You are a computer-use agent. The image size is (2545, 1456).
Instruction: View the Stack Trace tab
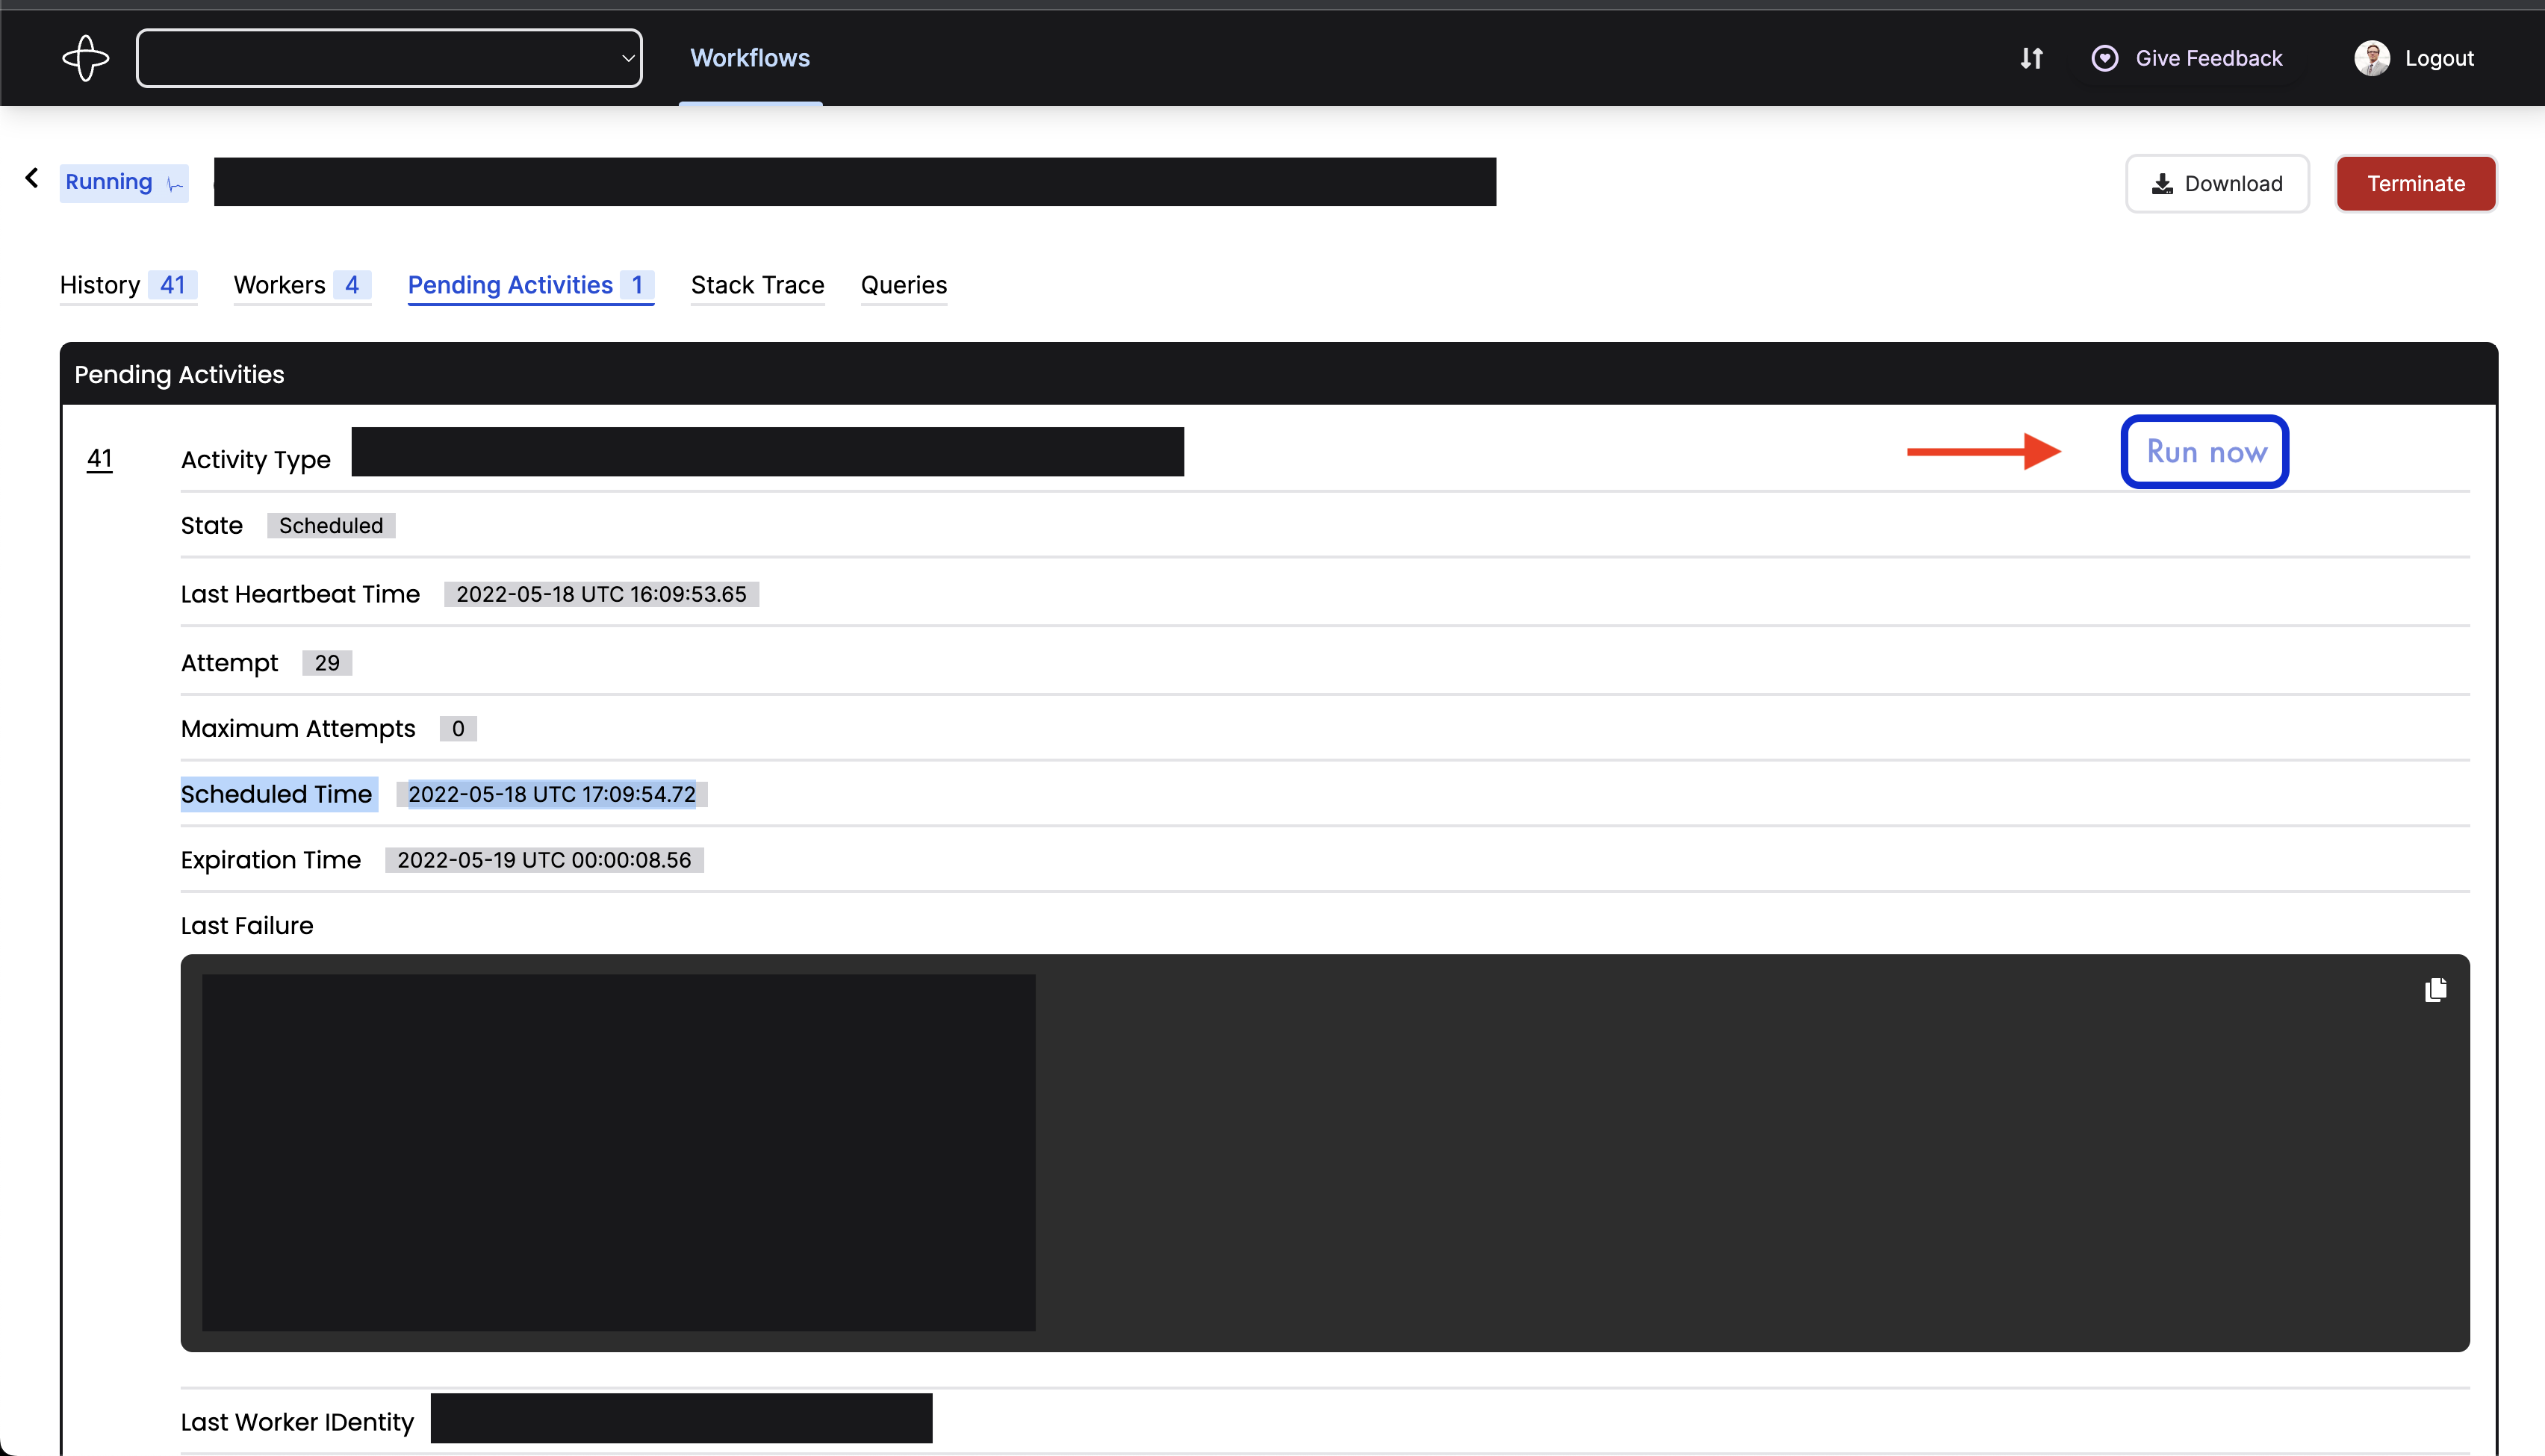click(757, 285)
